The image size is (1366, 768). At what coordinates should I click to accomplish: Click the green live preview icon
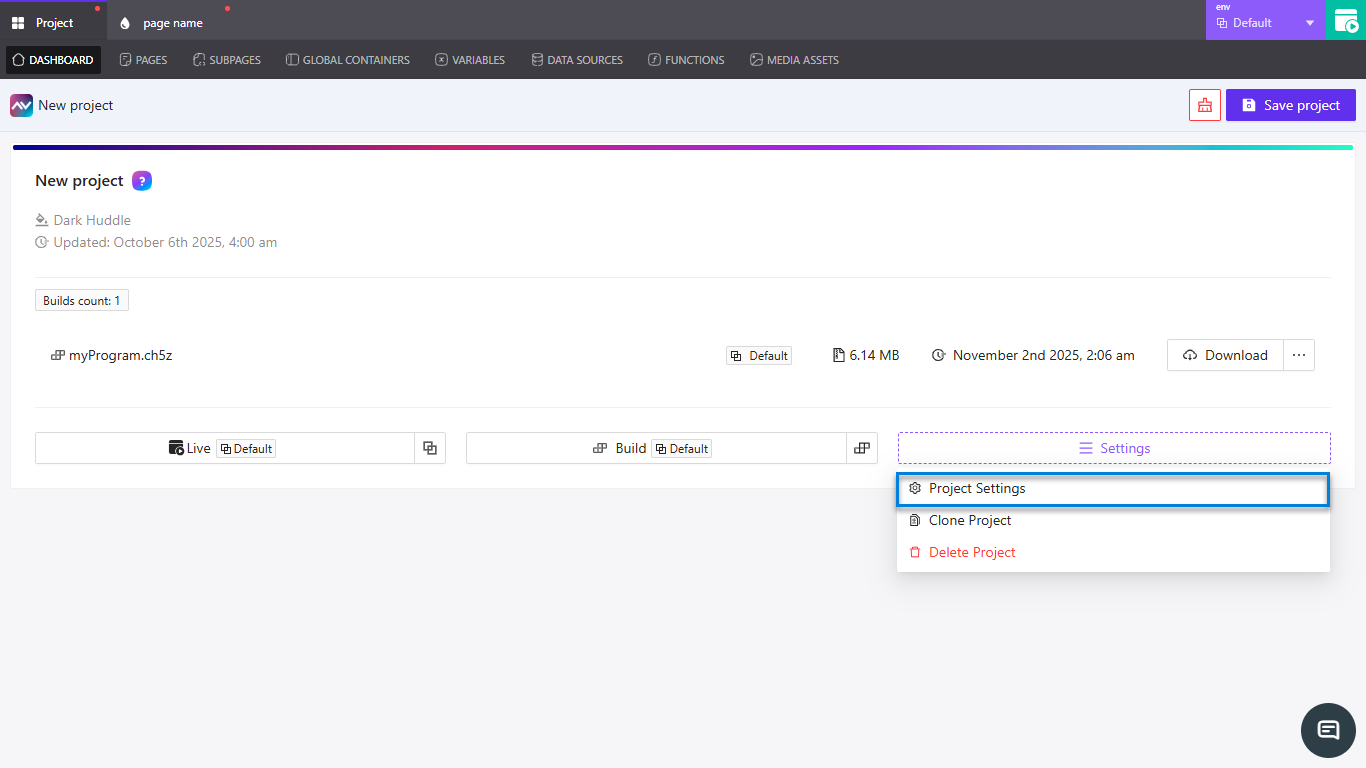[x=1345, y=21]
